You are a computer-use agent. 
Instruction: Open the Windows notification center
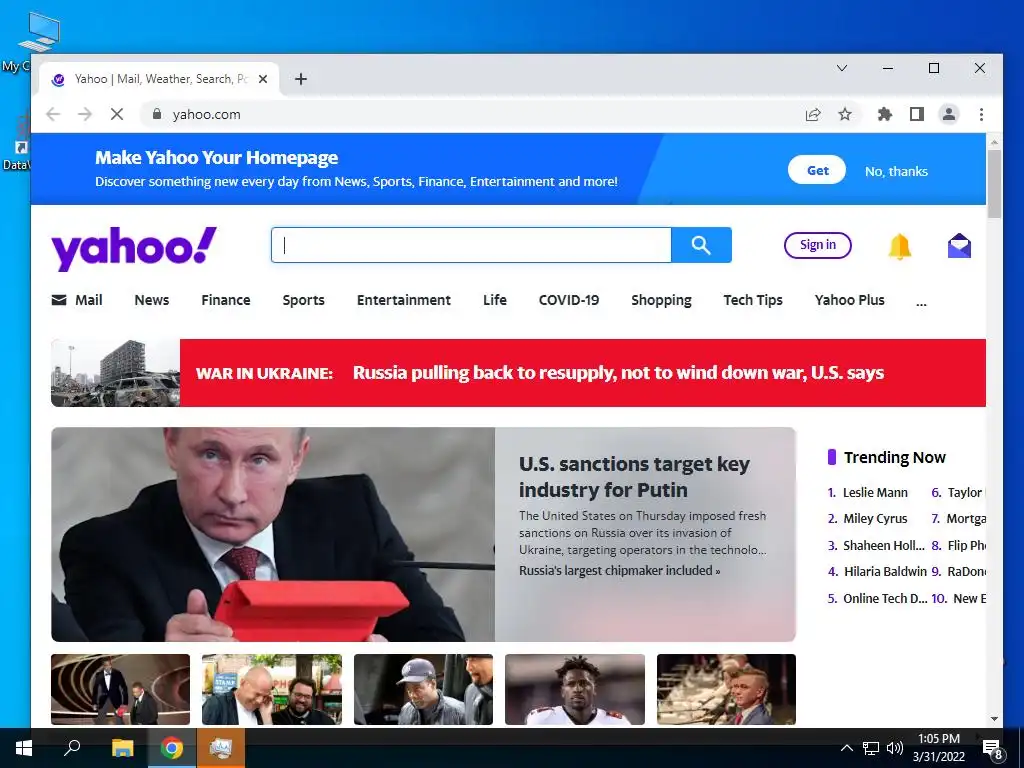point(992,749)
